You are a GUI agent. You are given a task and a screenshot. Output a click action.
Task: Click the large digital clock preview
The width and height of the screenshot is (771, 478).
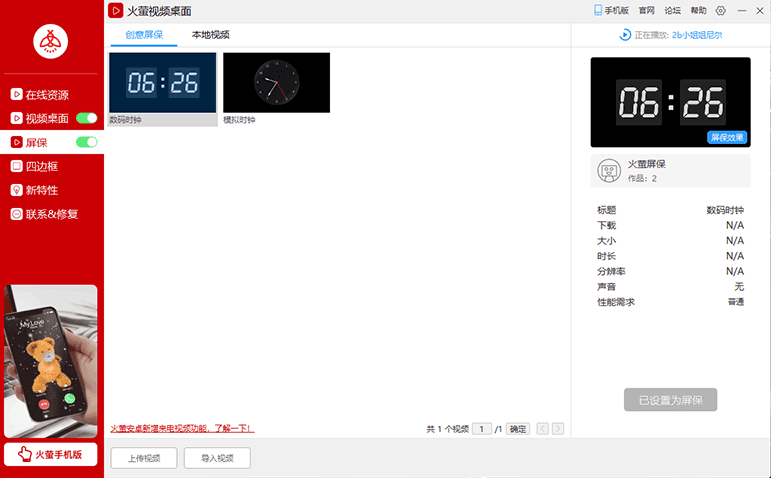tap(670, 102)
